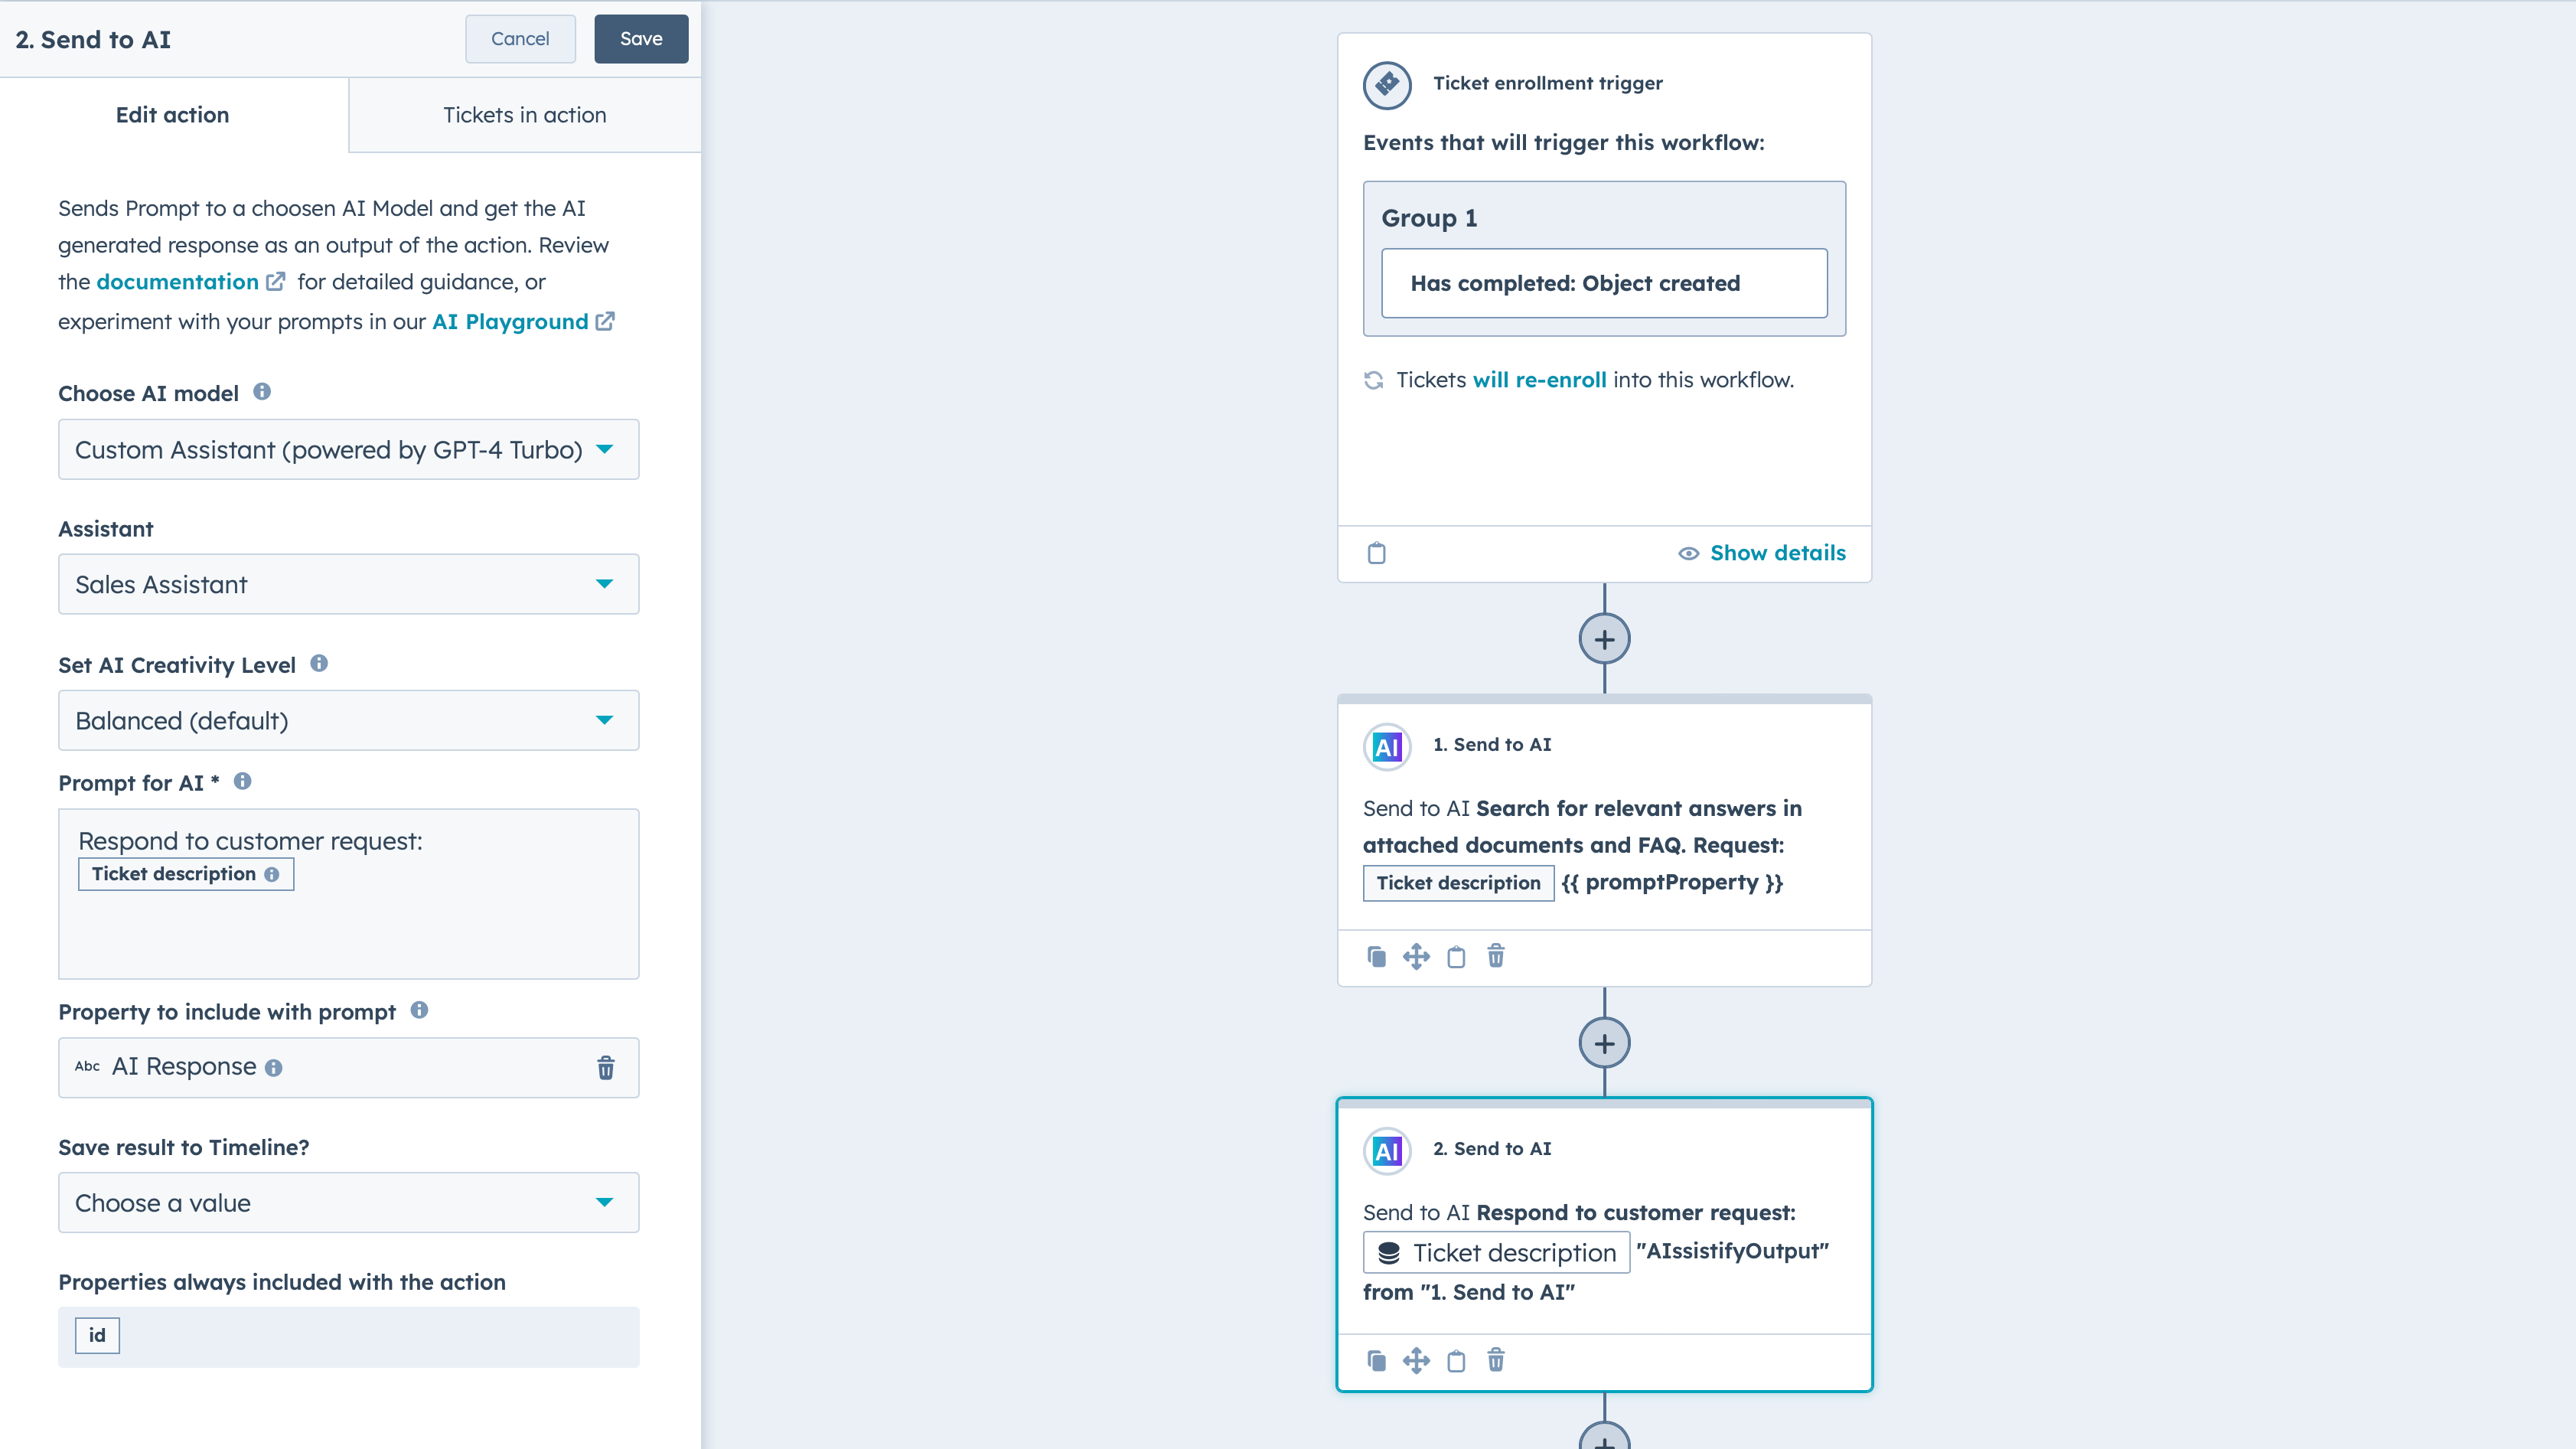Image resolution: width=2576 pixels, height=1449 pixels.
Task: Click the Save button
Action: click(x=641, y=39)
